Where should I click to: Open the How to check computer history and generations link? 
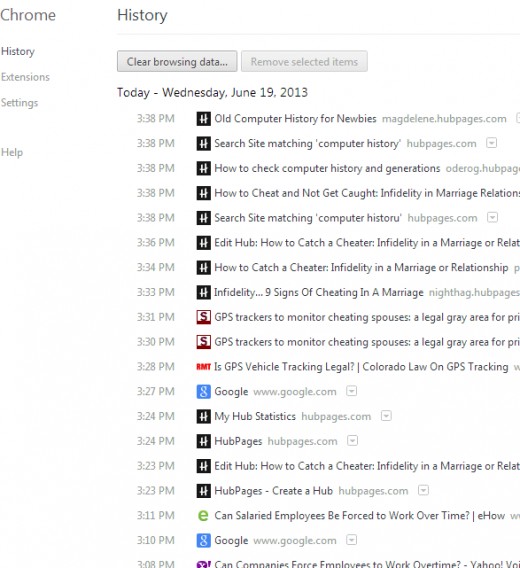click(x=327, y=168)
